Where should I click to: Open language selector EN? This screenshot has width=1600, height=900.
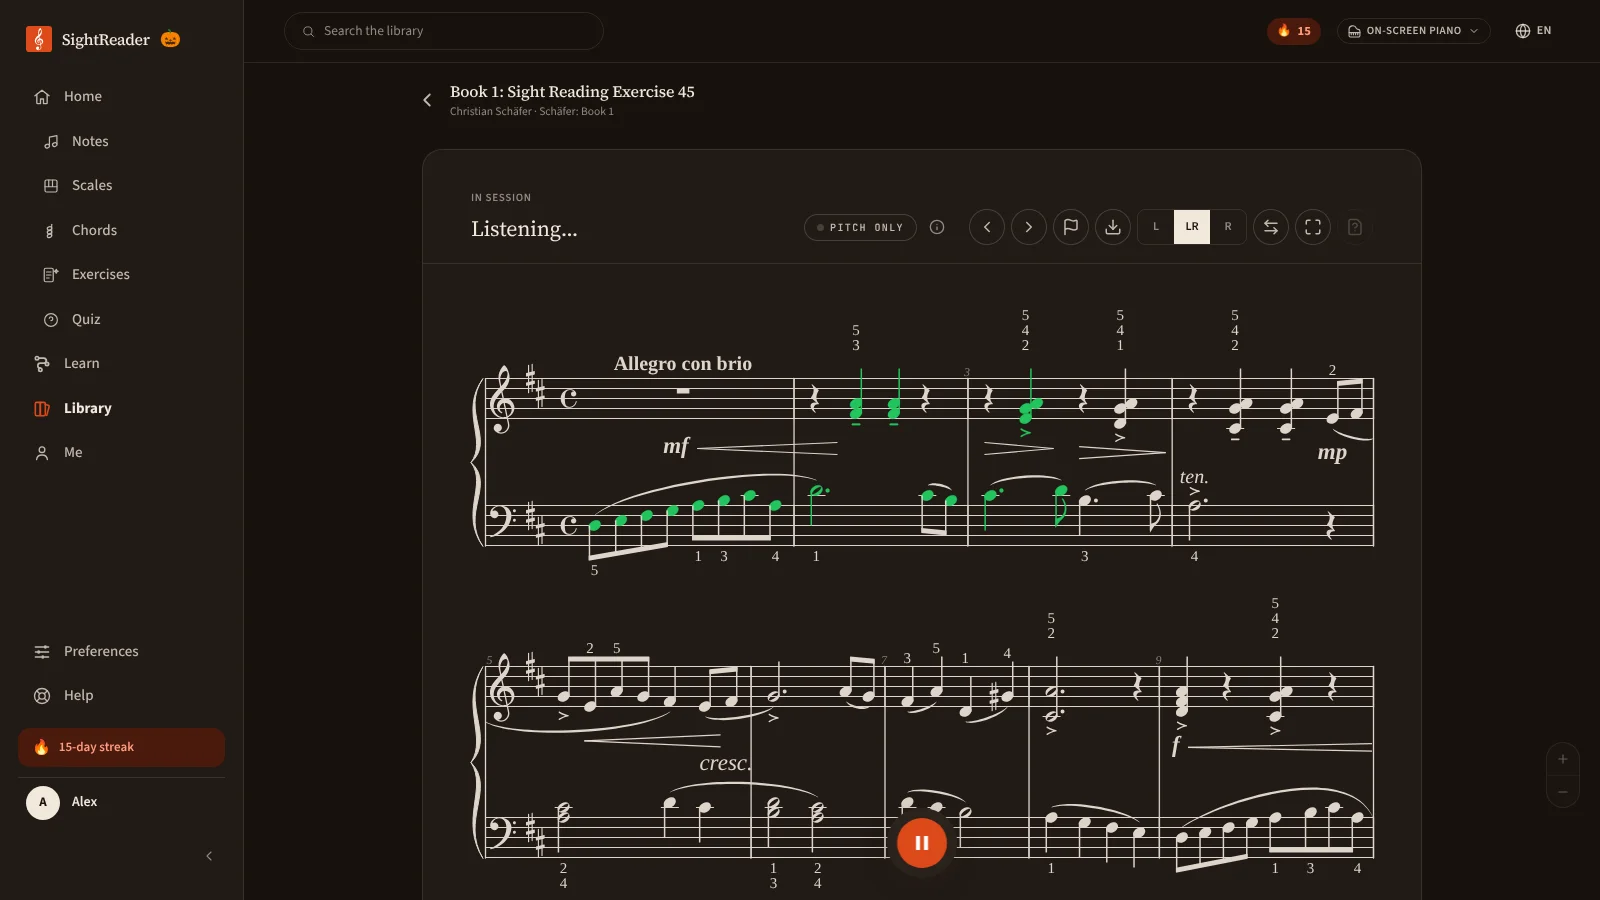pos(1533,31)
